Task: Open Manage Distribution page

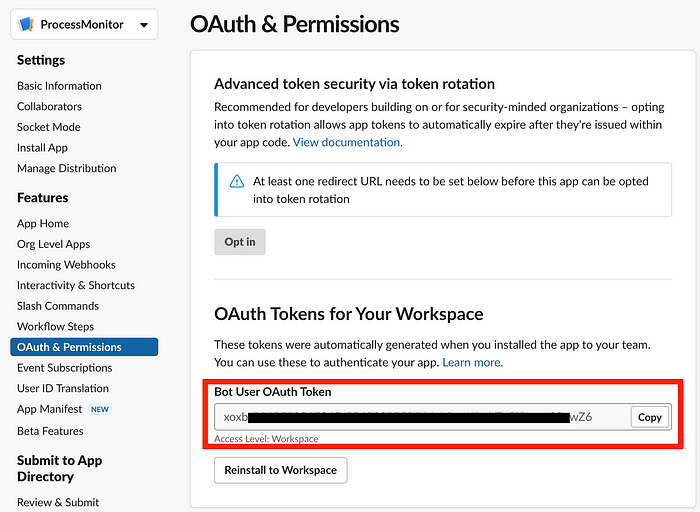Action: click(x=67, y=168)
